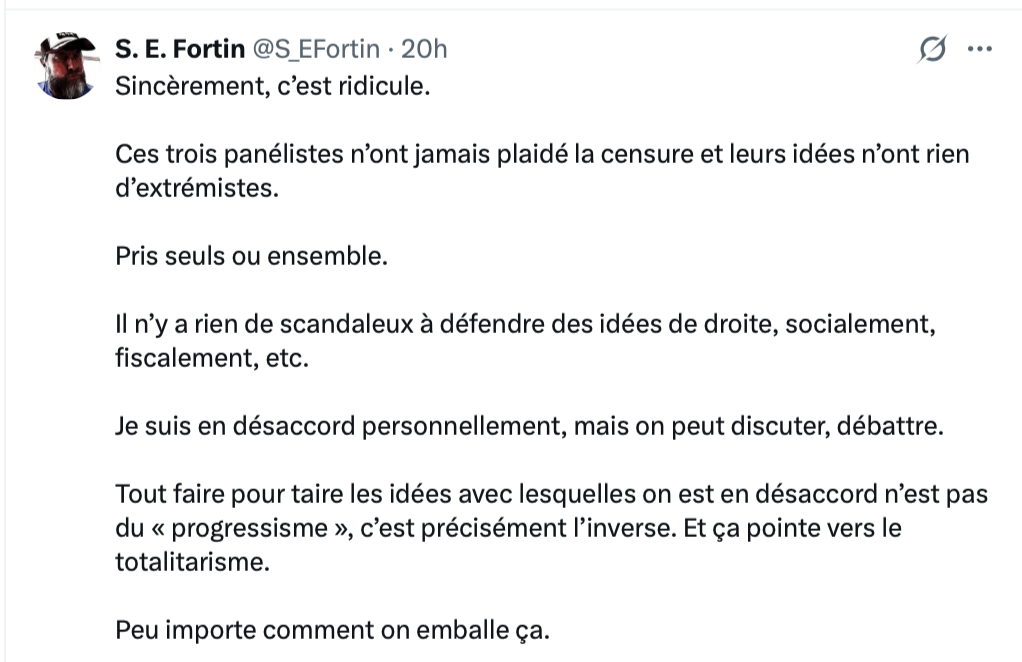Click the text "fiscalement, etc."
Image resolution: width=1022 pixels, height=662 pixels.
tap(212, 357)
